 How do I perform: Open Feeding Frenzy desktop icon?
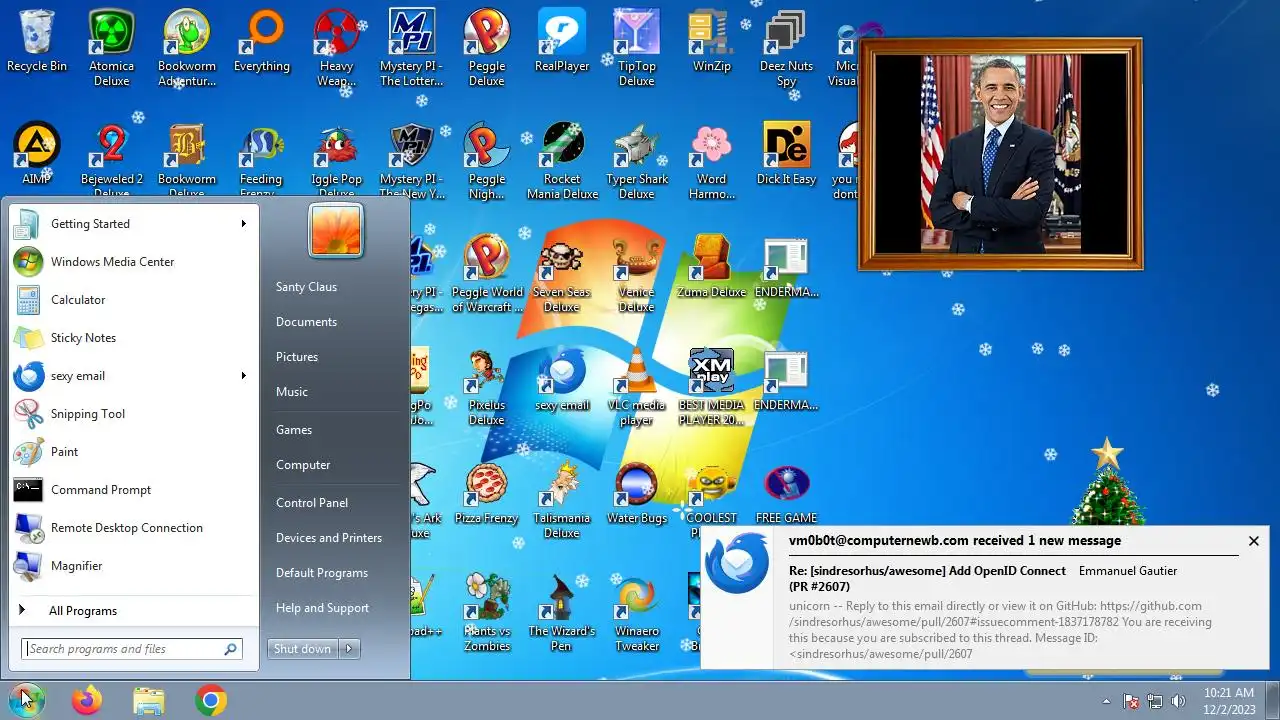(x=262, y=160)
